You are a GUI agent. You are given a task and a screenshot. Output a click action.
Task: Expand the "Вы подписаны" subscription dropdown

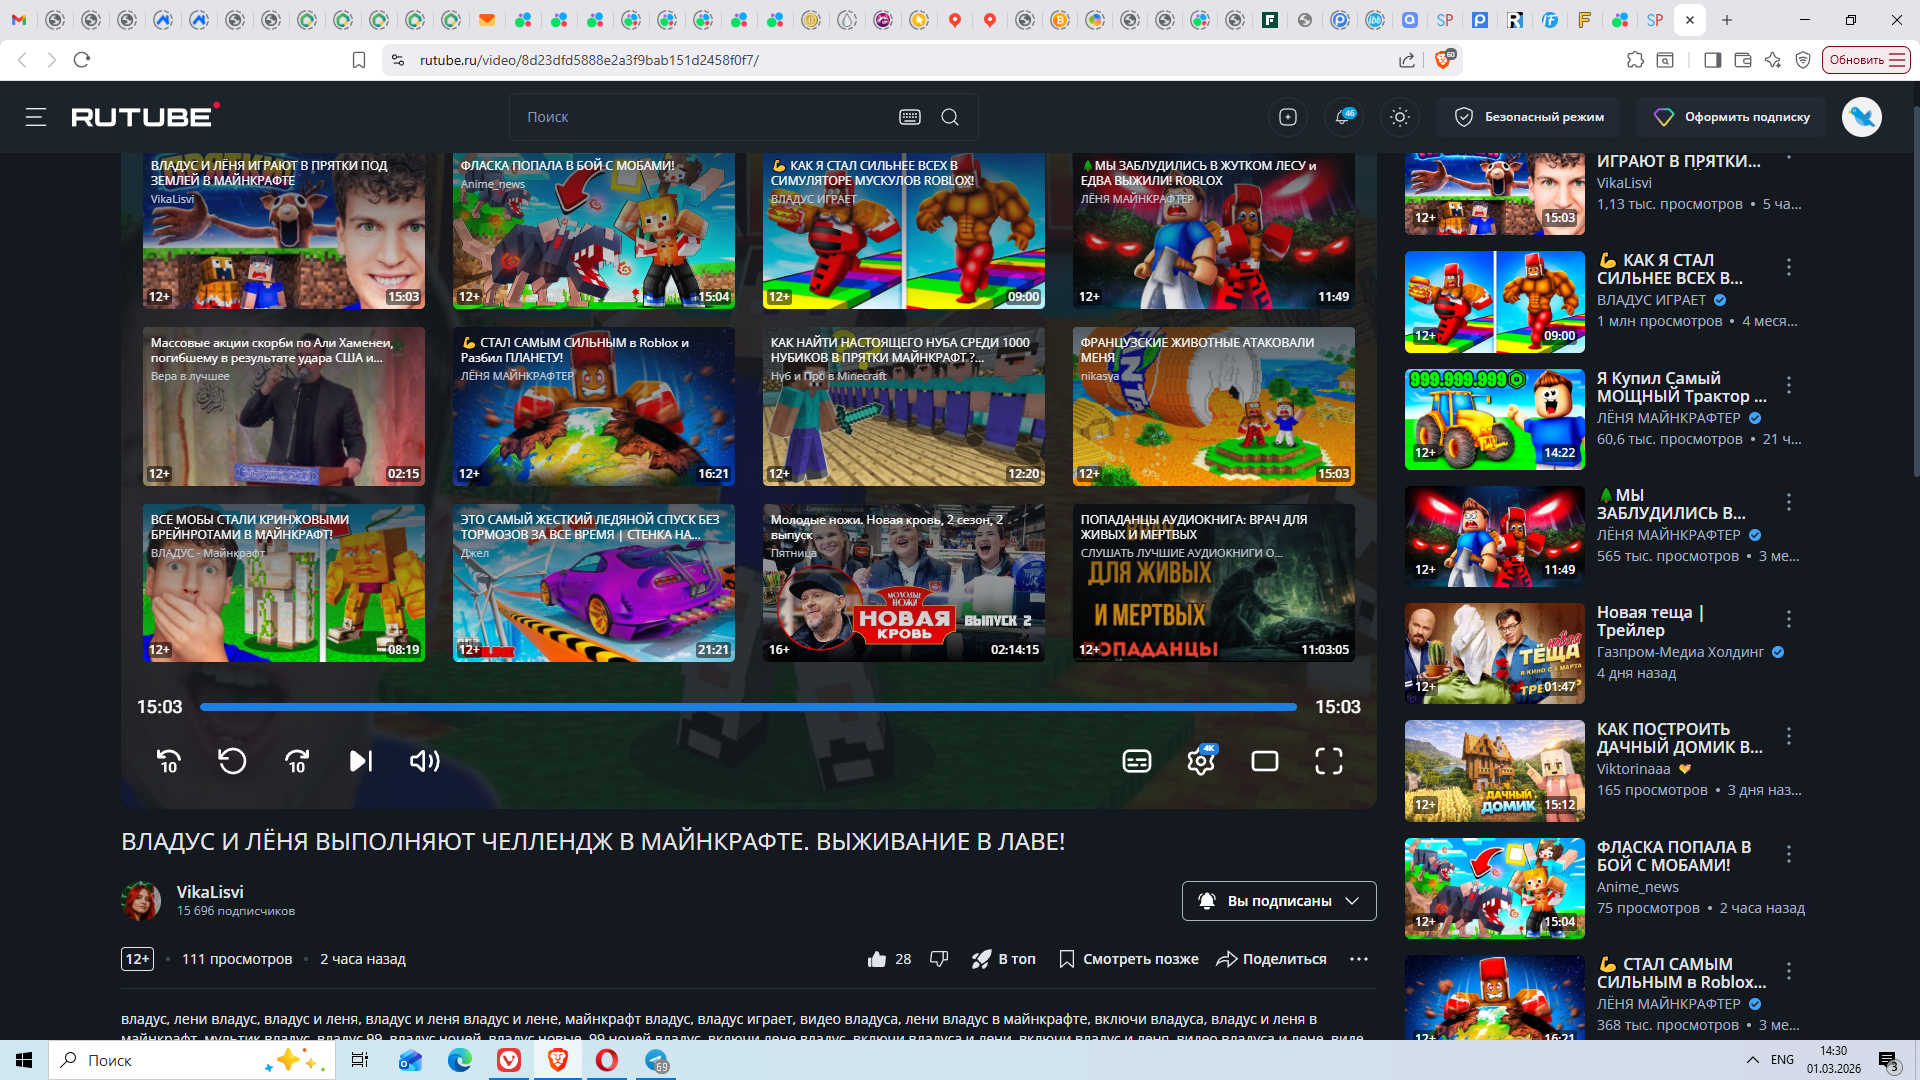pos(1351,901)
